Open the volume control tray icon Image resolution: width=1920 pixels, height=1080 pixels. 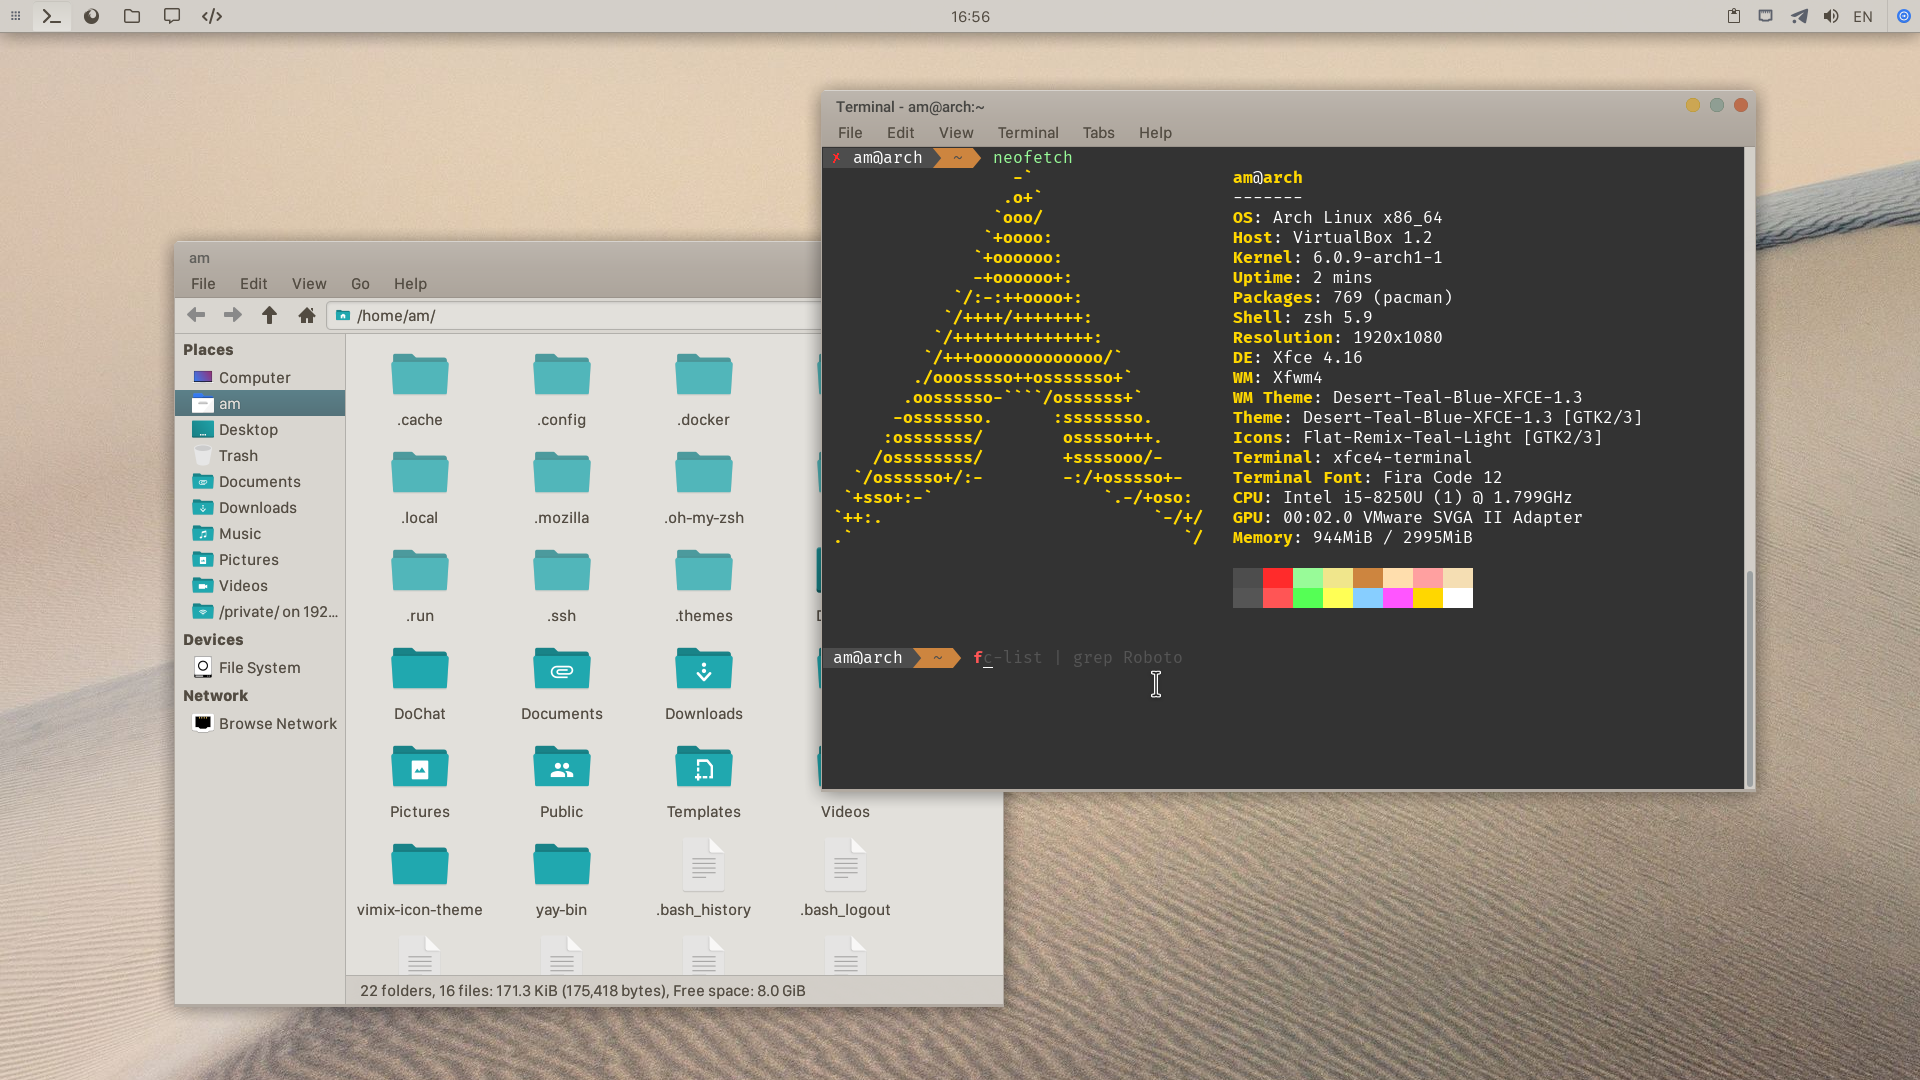point(1831,16)
